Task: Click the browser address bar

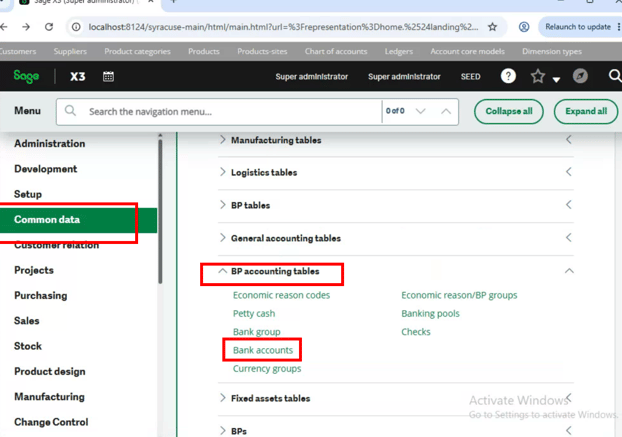Action: 284,27
